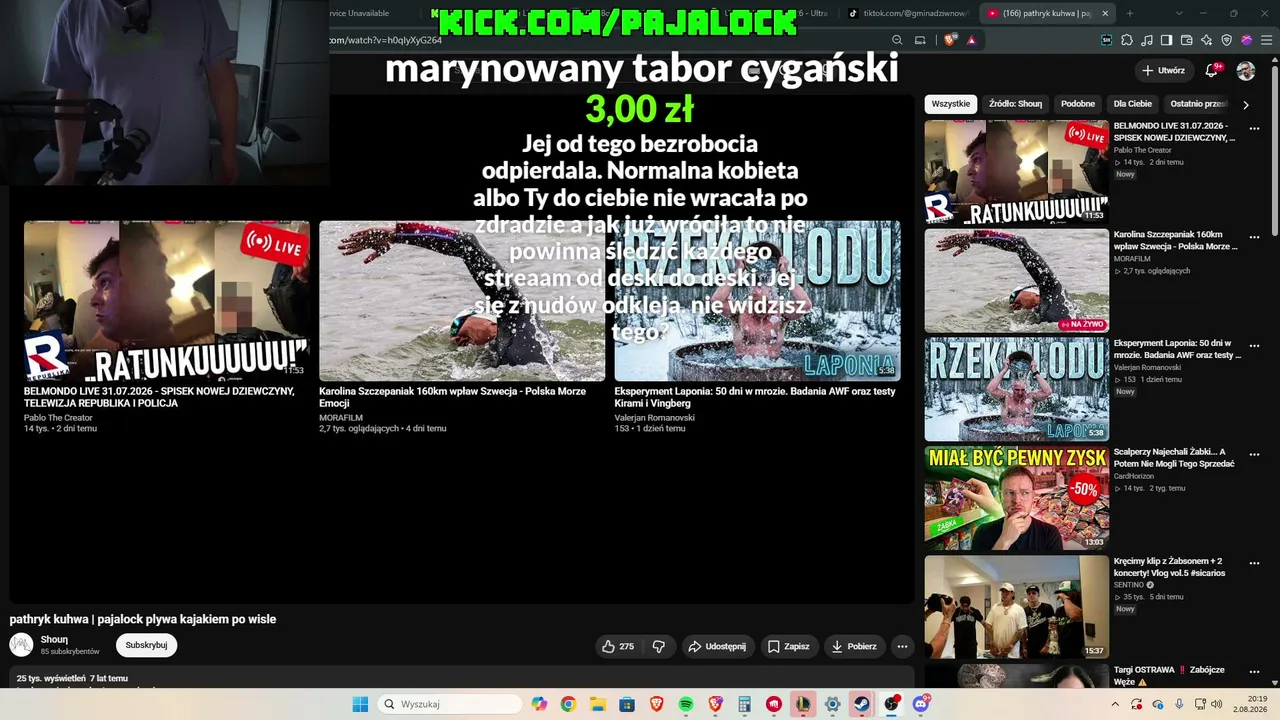Click the Brave Rewards triangle icon
This screenshot has height=720, width=1280.
pos(971,40)
